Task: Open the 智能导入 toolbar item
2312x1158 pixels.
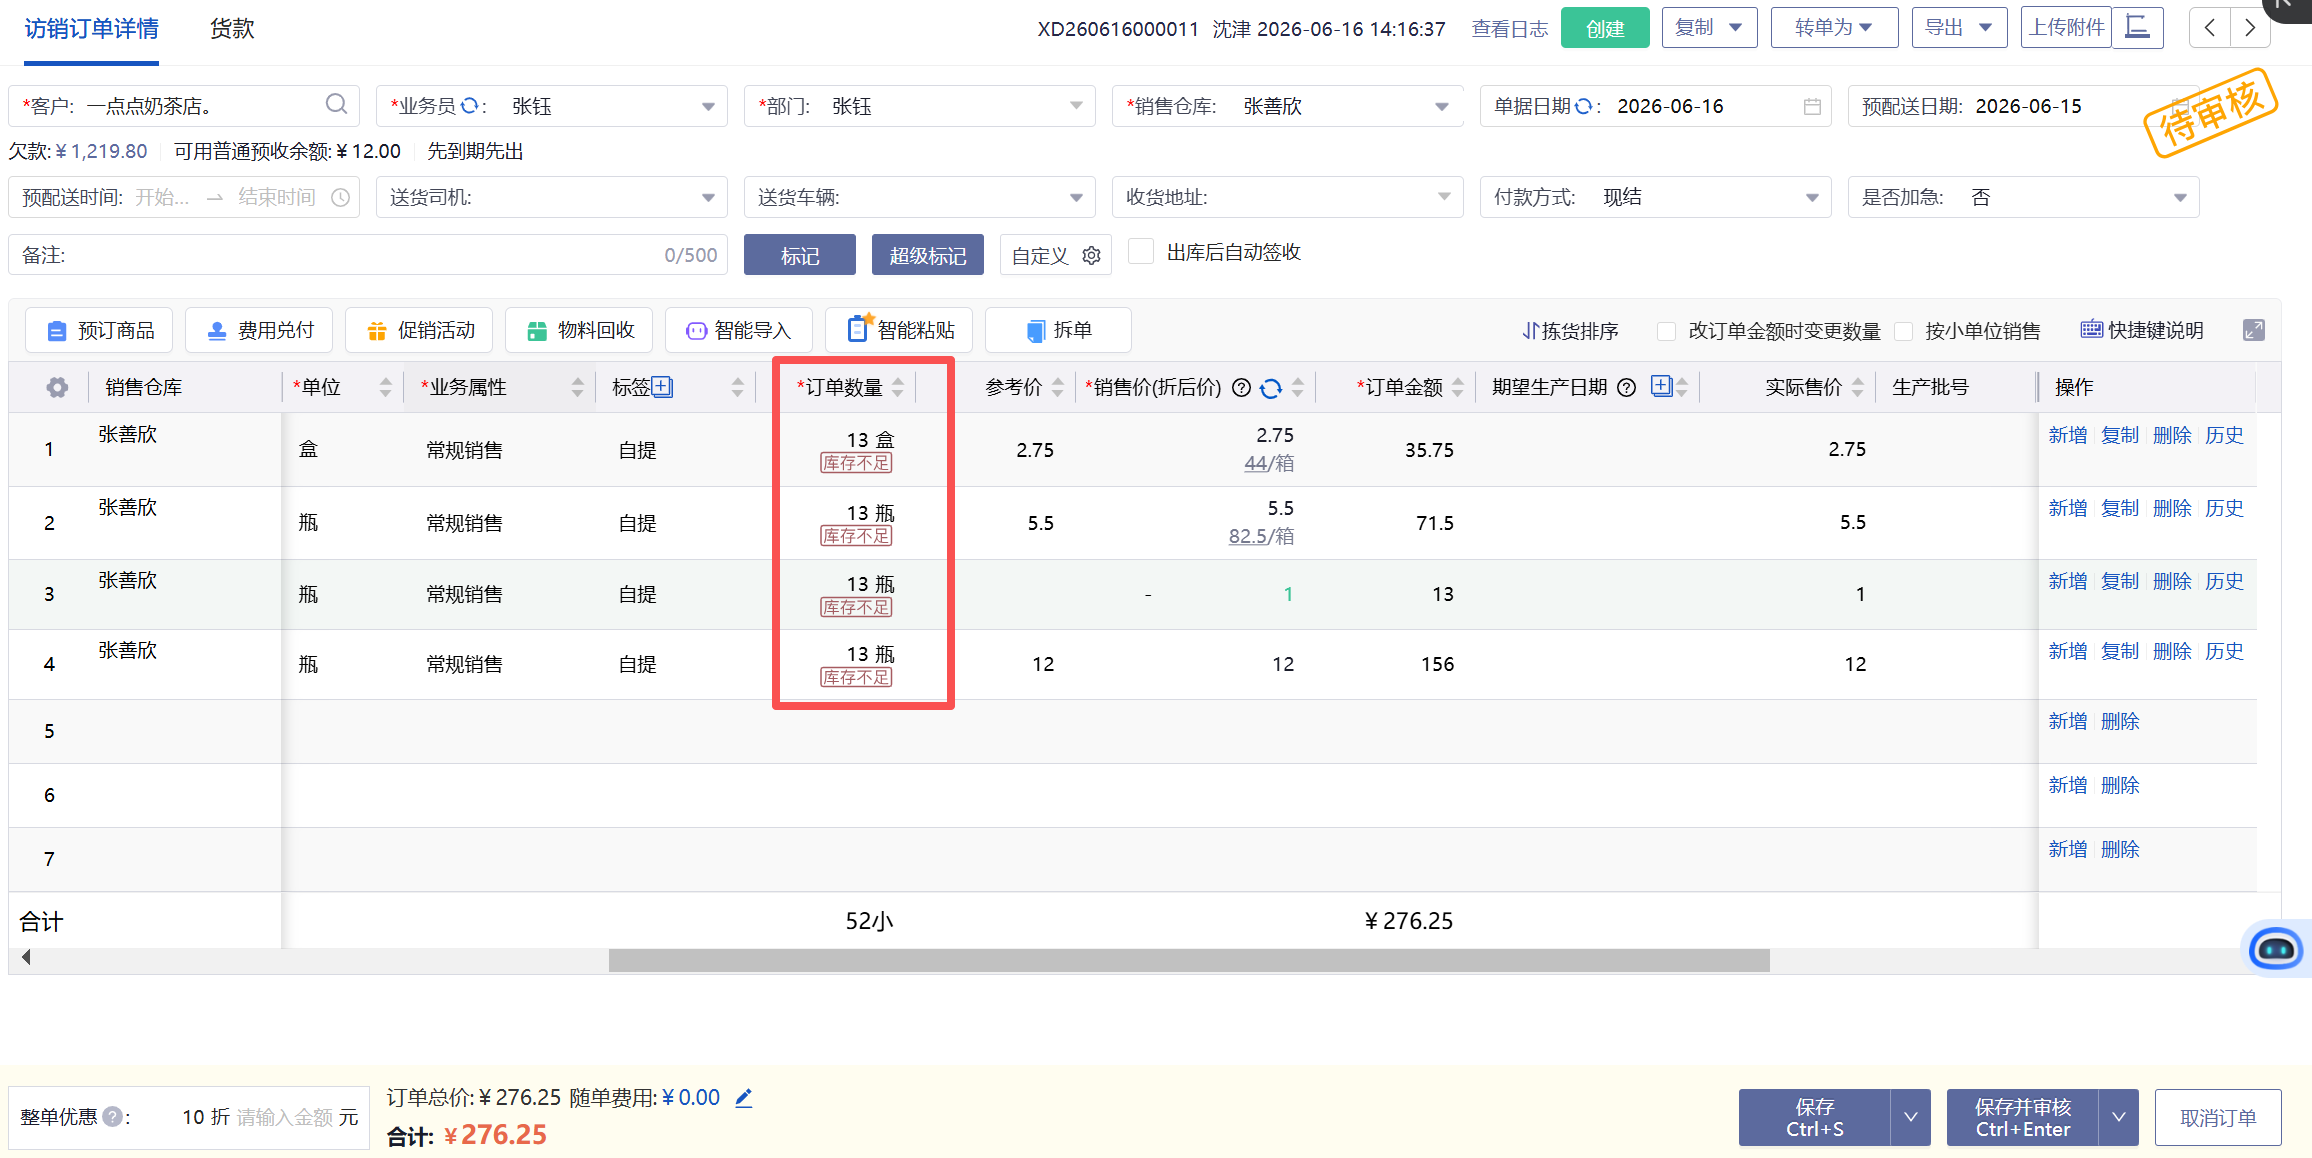Action: (739, 330)
